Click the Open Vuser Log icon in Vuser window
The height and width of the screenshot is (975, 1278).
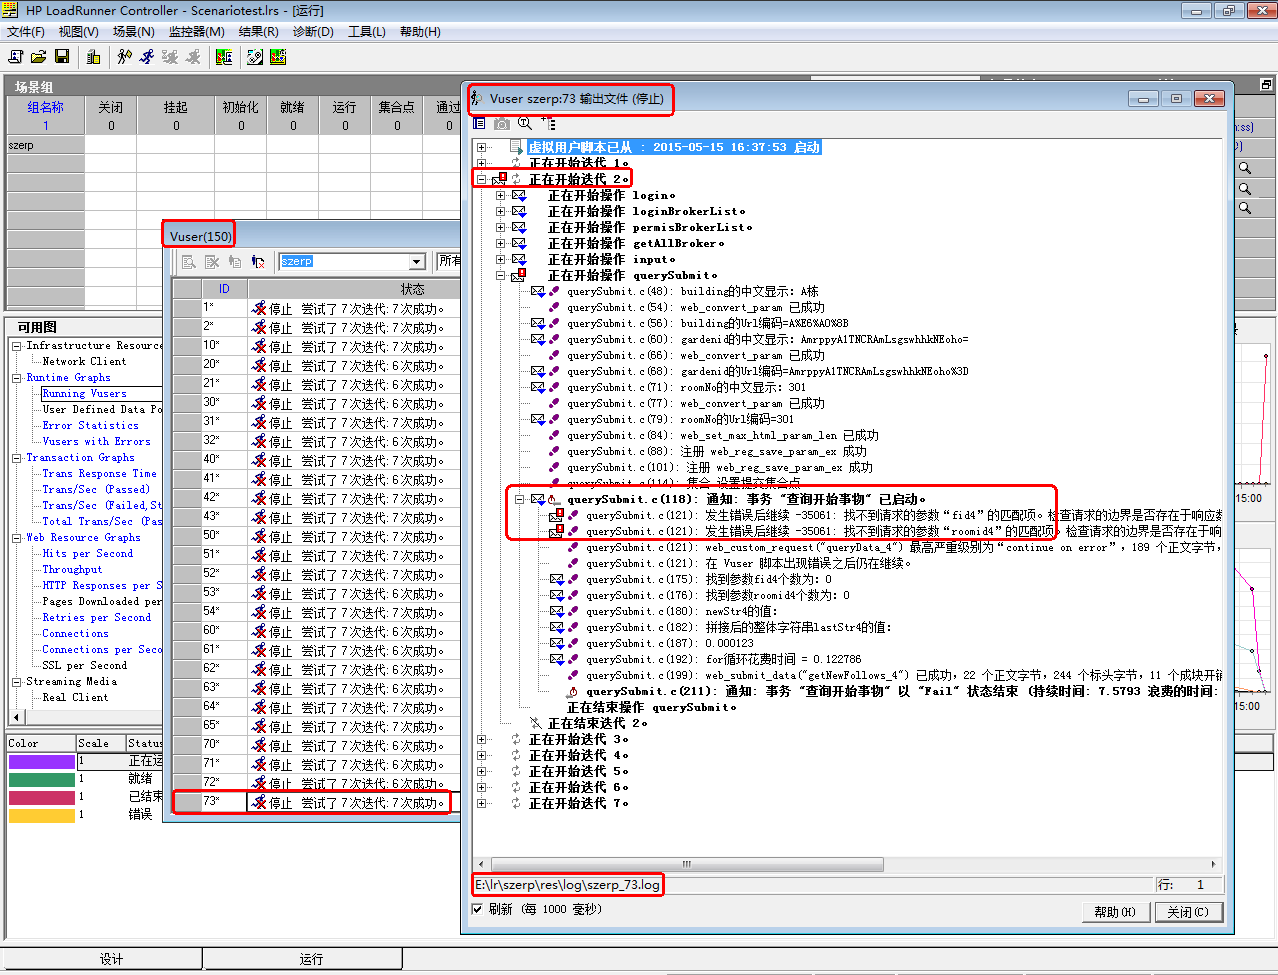[235, 261]
